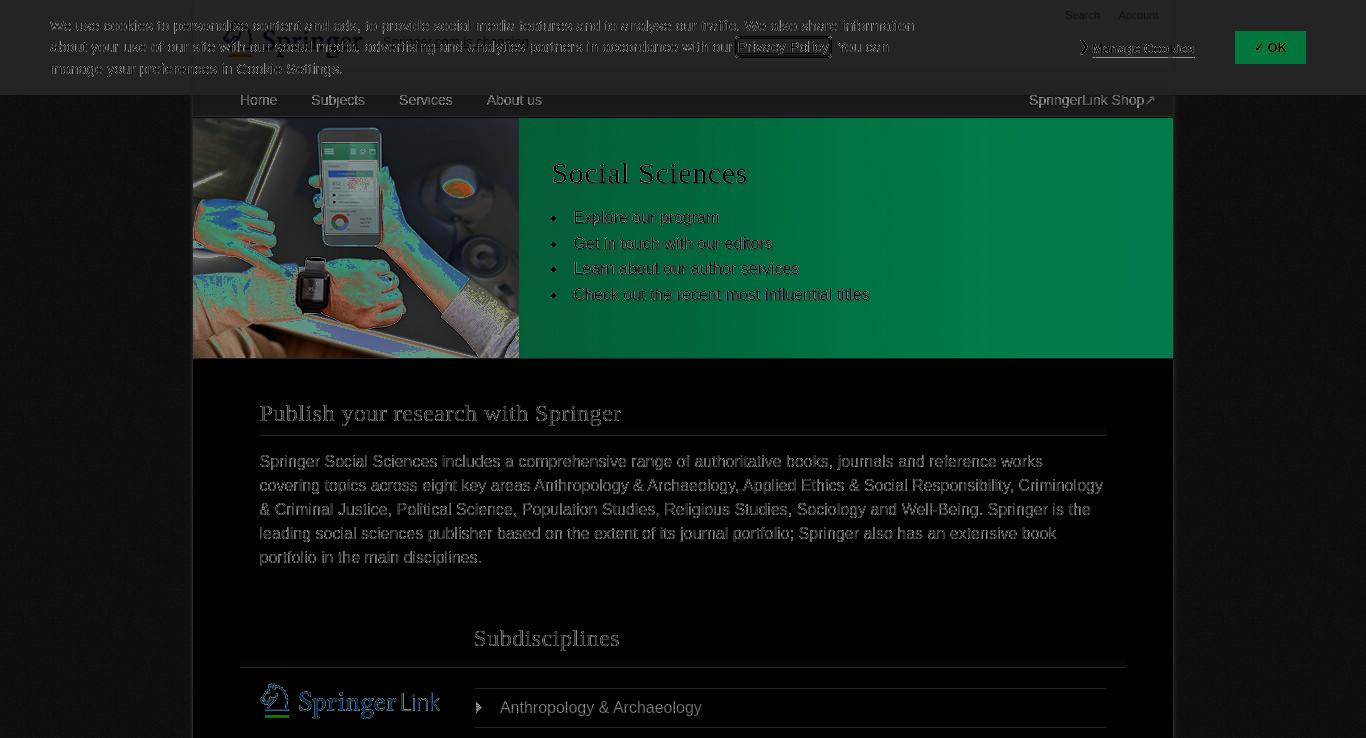Select 'Get in touch with our editors'
This screenshot has height=738, width=1366.
[673, 244]
